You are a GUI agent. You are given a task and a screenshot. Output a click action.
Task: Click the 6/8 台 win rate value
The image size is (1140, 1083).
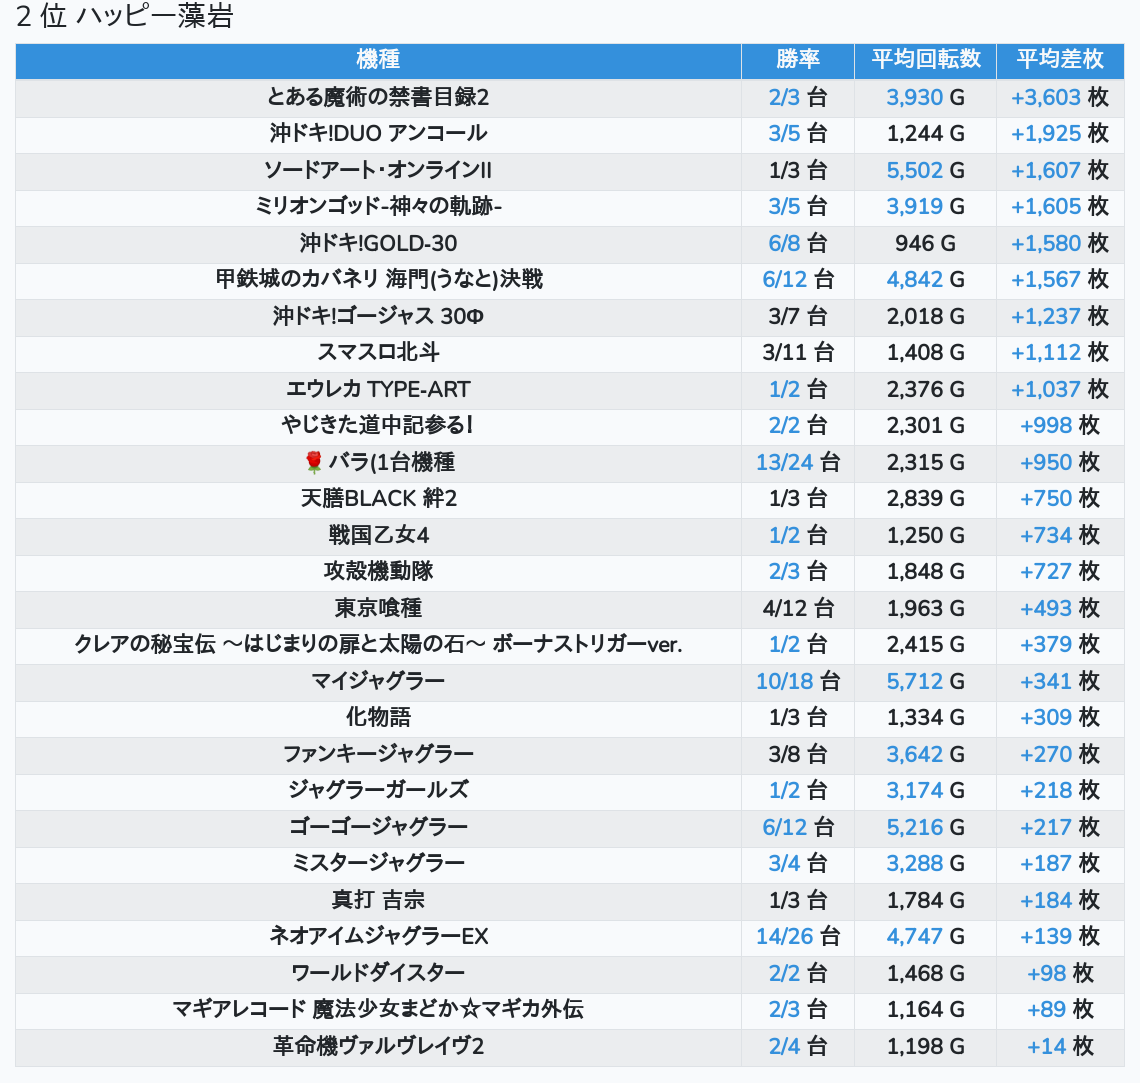[x=798, y=243]
